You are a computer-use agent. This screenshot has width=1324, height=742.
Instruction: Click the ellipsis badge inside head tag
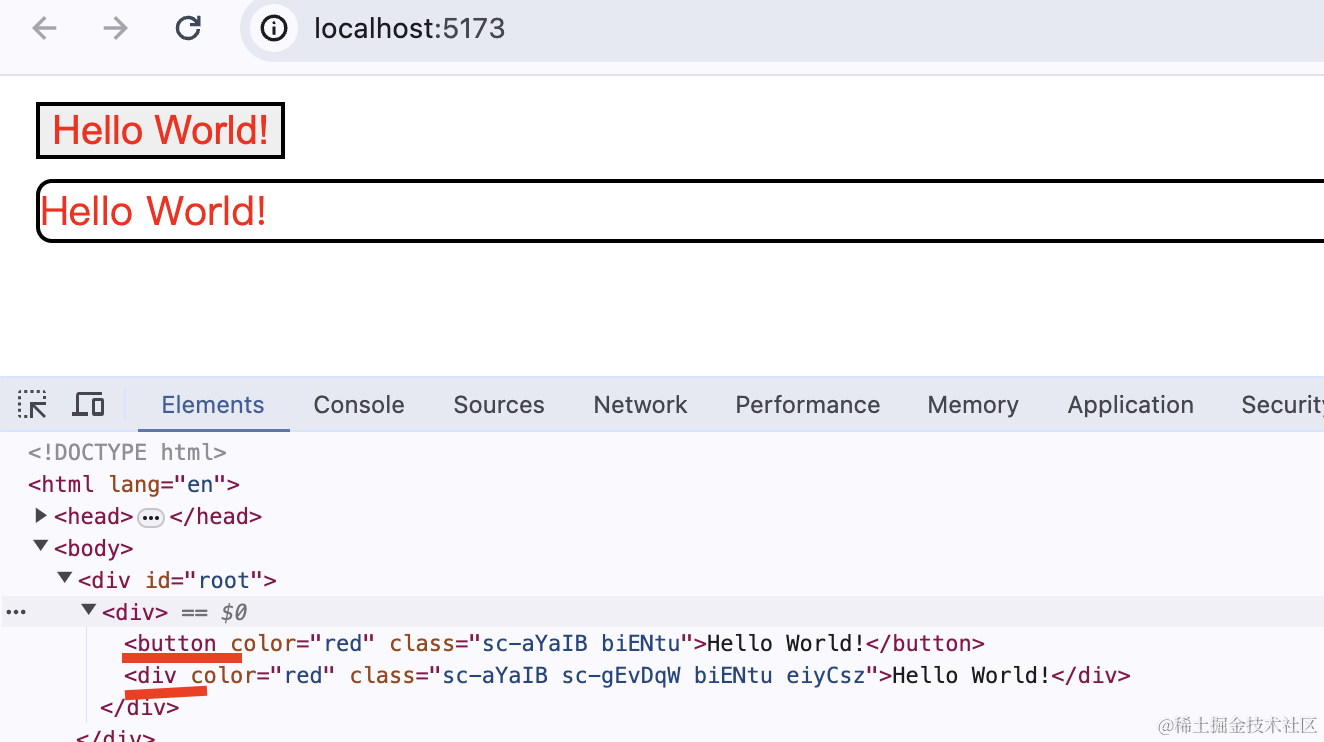pyautogui.click(x=151, y=517)
